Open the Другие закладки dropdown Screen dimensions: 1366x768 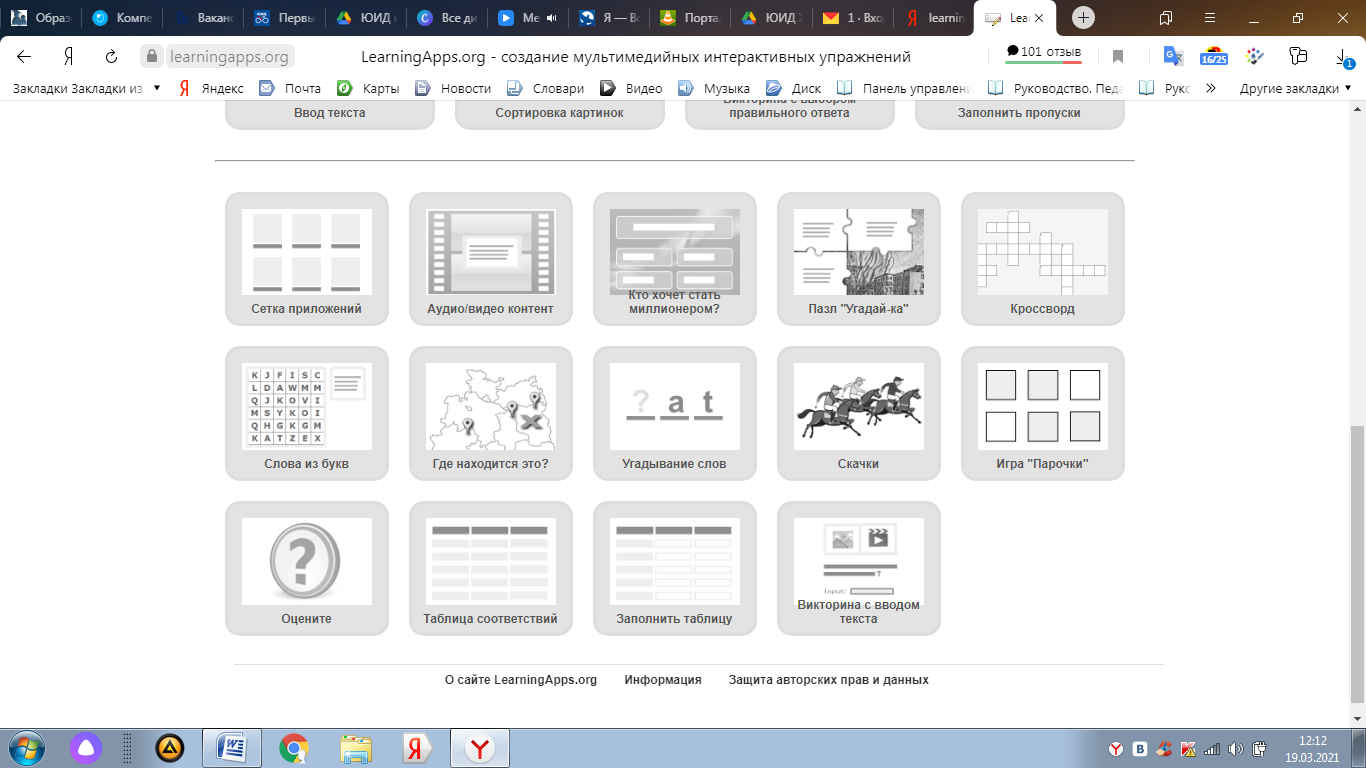(1295, 88)
